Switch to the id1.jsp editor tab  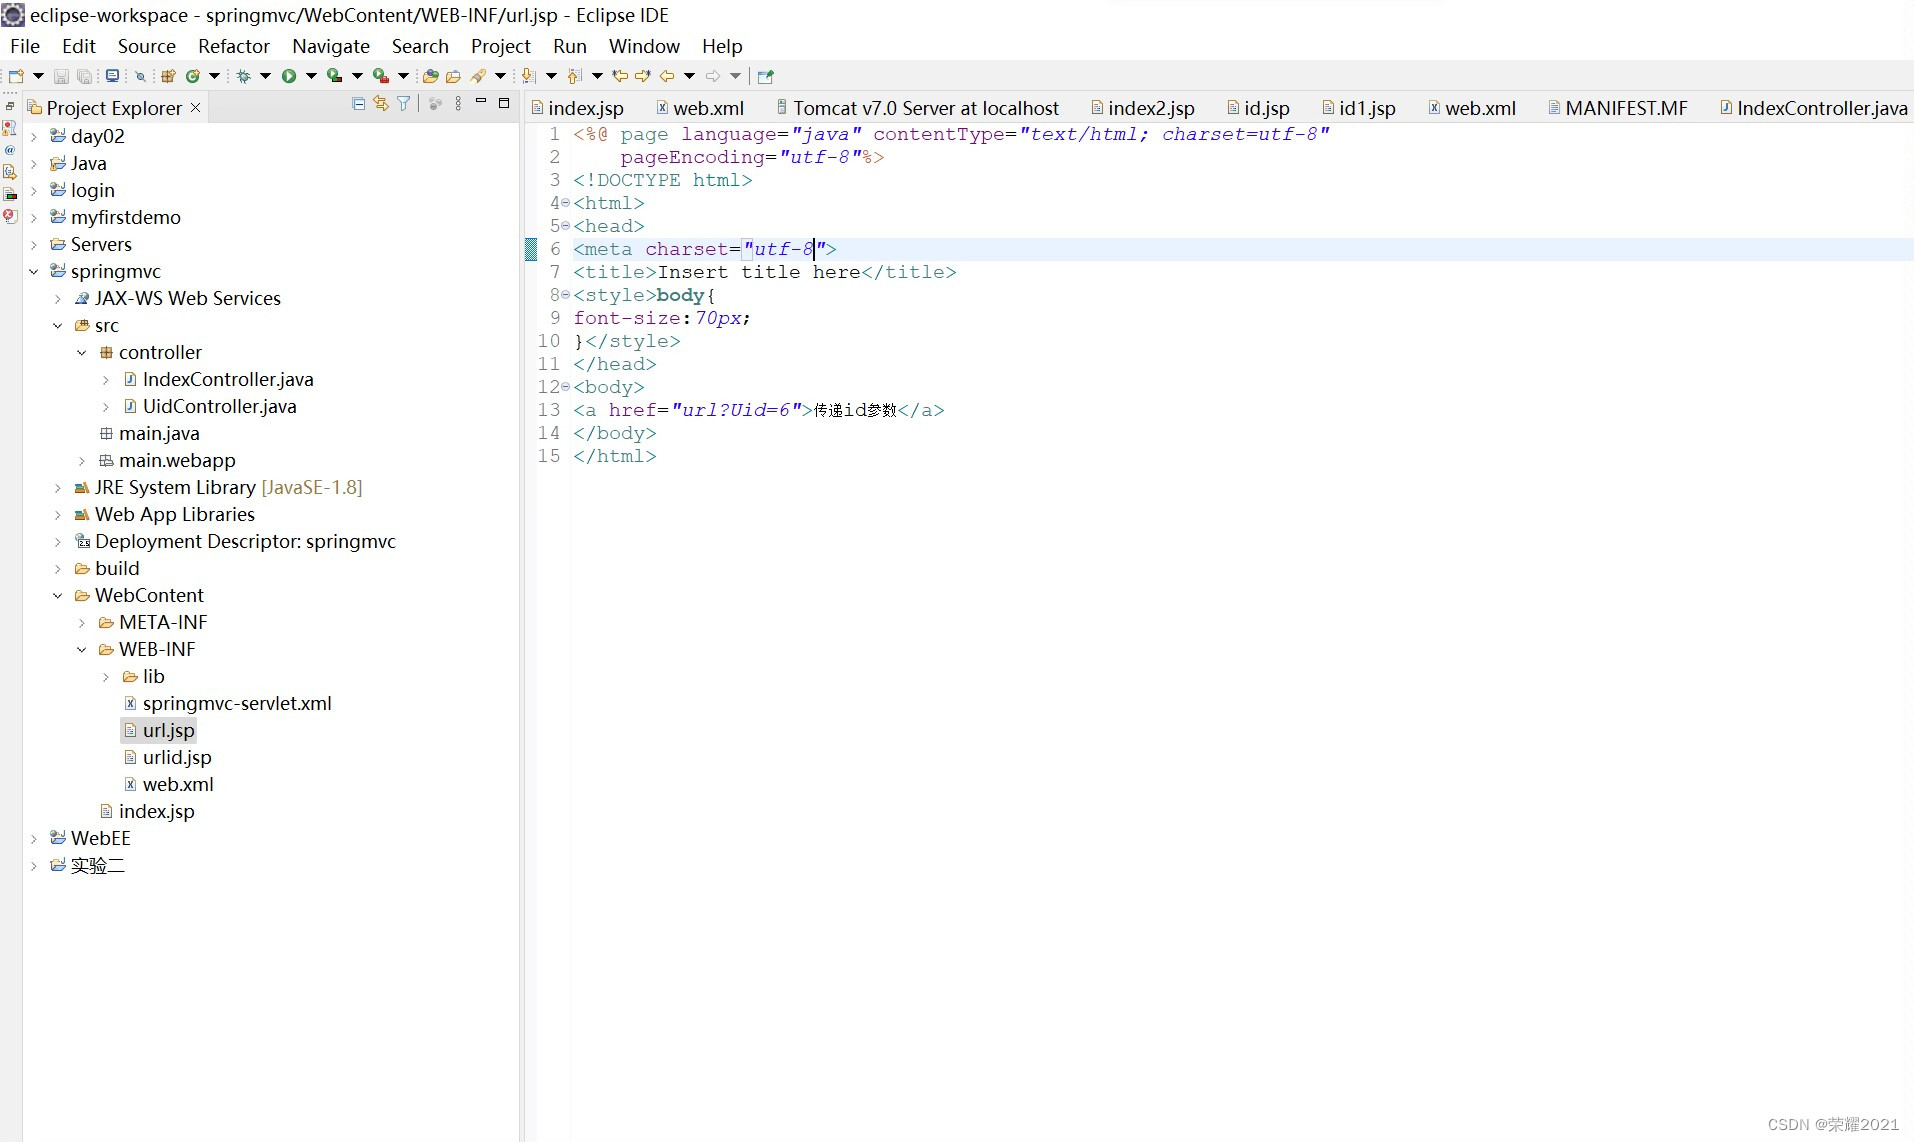point(1359,108)
